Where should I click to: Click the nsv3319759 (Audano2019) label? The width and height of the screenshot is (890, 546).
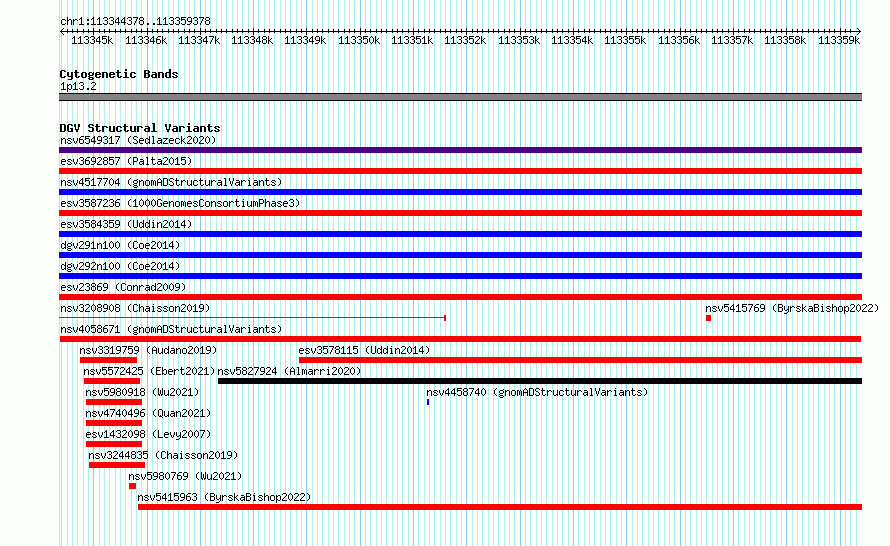pyautogui.click(x=148, y=350)
